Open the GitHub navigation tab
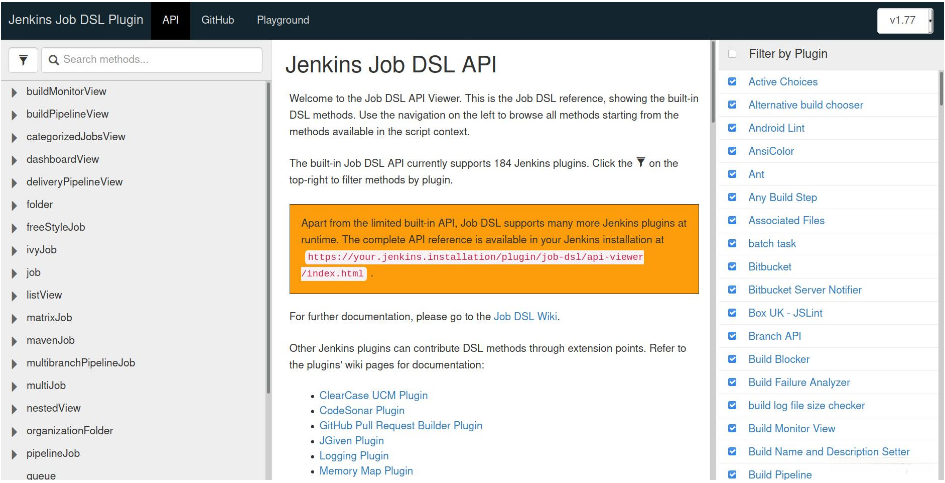 [x=217, y=20]
